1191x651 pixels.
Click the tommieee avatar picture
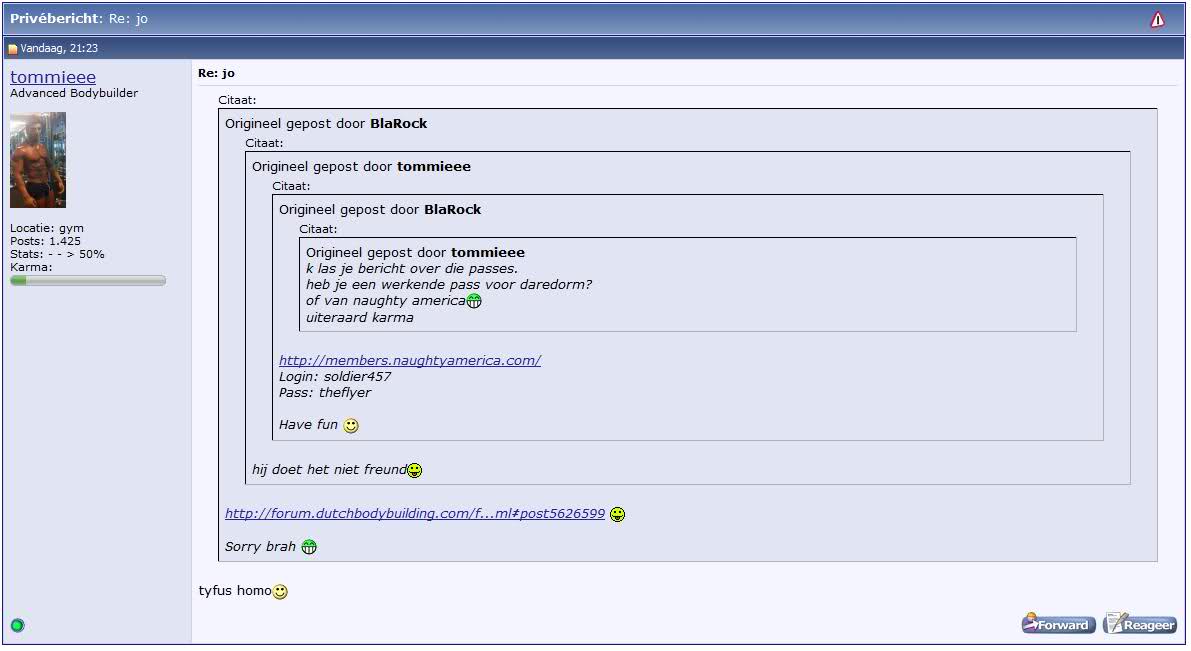point(38,160)
